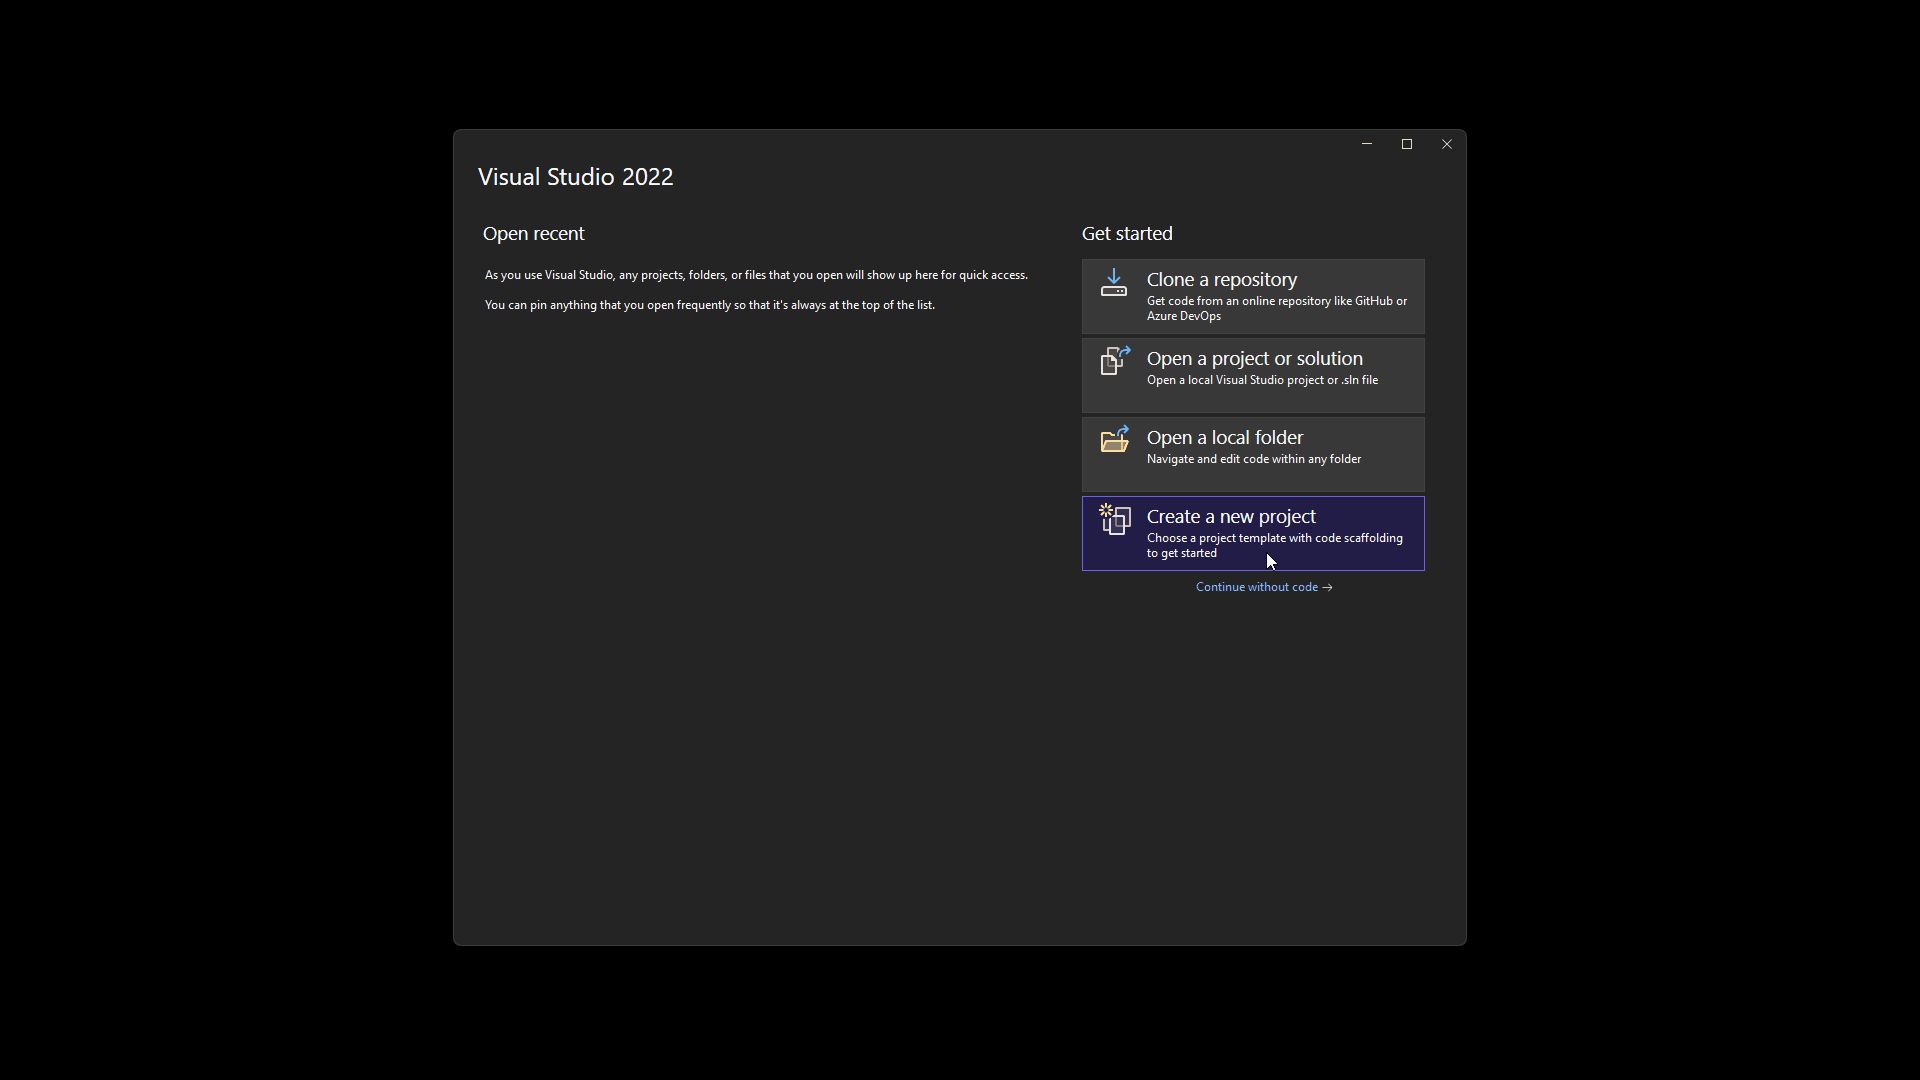1920x1080 pixels.
Task: Click the GitHub or Azure DevOps description text
Action: pyautogui.click(x=1276, y=308)
